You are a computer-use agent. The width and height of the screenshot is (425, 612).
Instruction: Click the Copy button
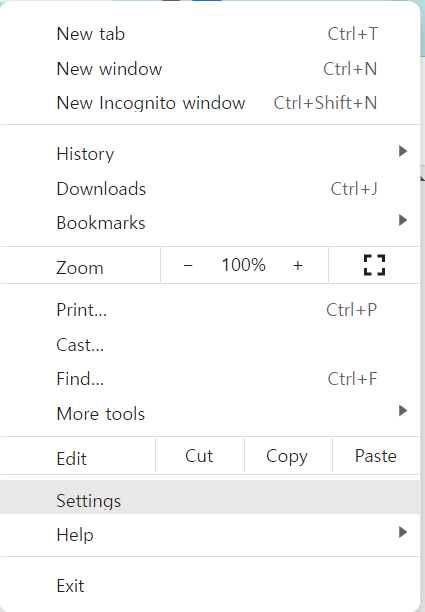tap(288, 455)
